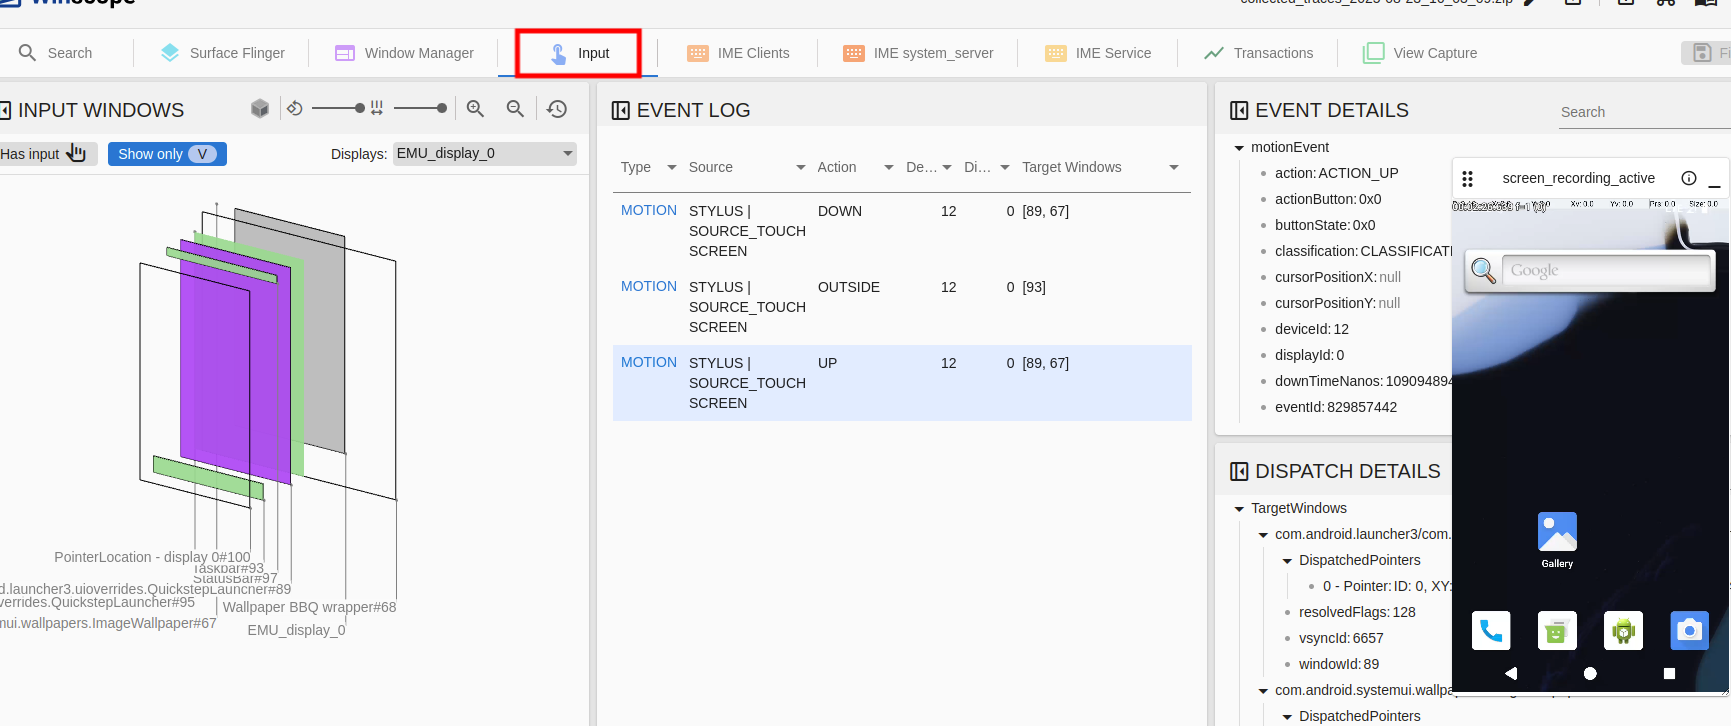Open the De... column filter dropdown
Image resolution: width=1731 pixels, height=726 pixels.
click(x=946, y=167)
